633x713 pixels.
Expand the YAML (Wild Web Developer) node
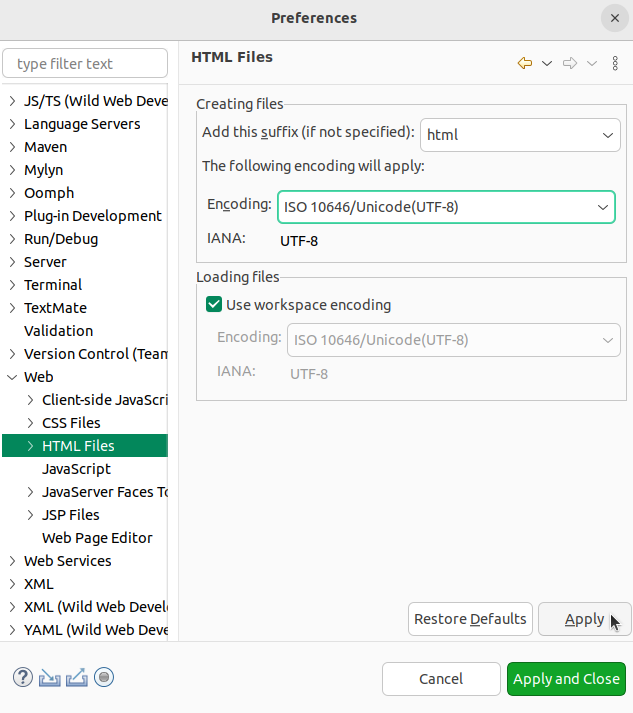pos(12,630)
